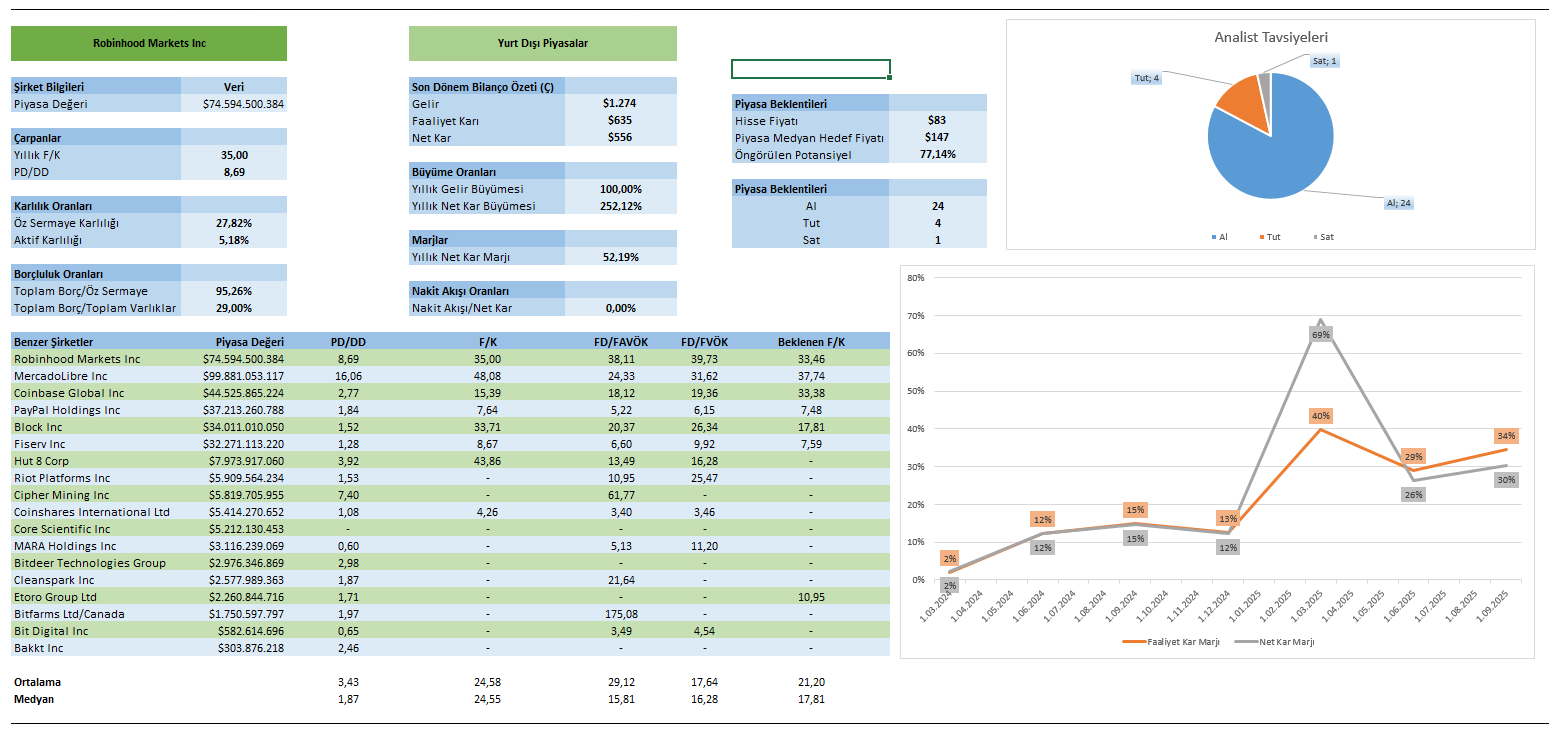Click the Net Kar Marjı legend entry

tap(1281, 642)
